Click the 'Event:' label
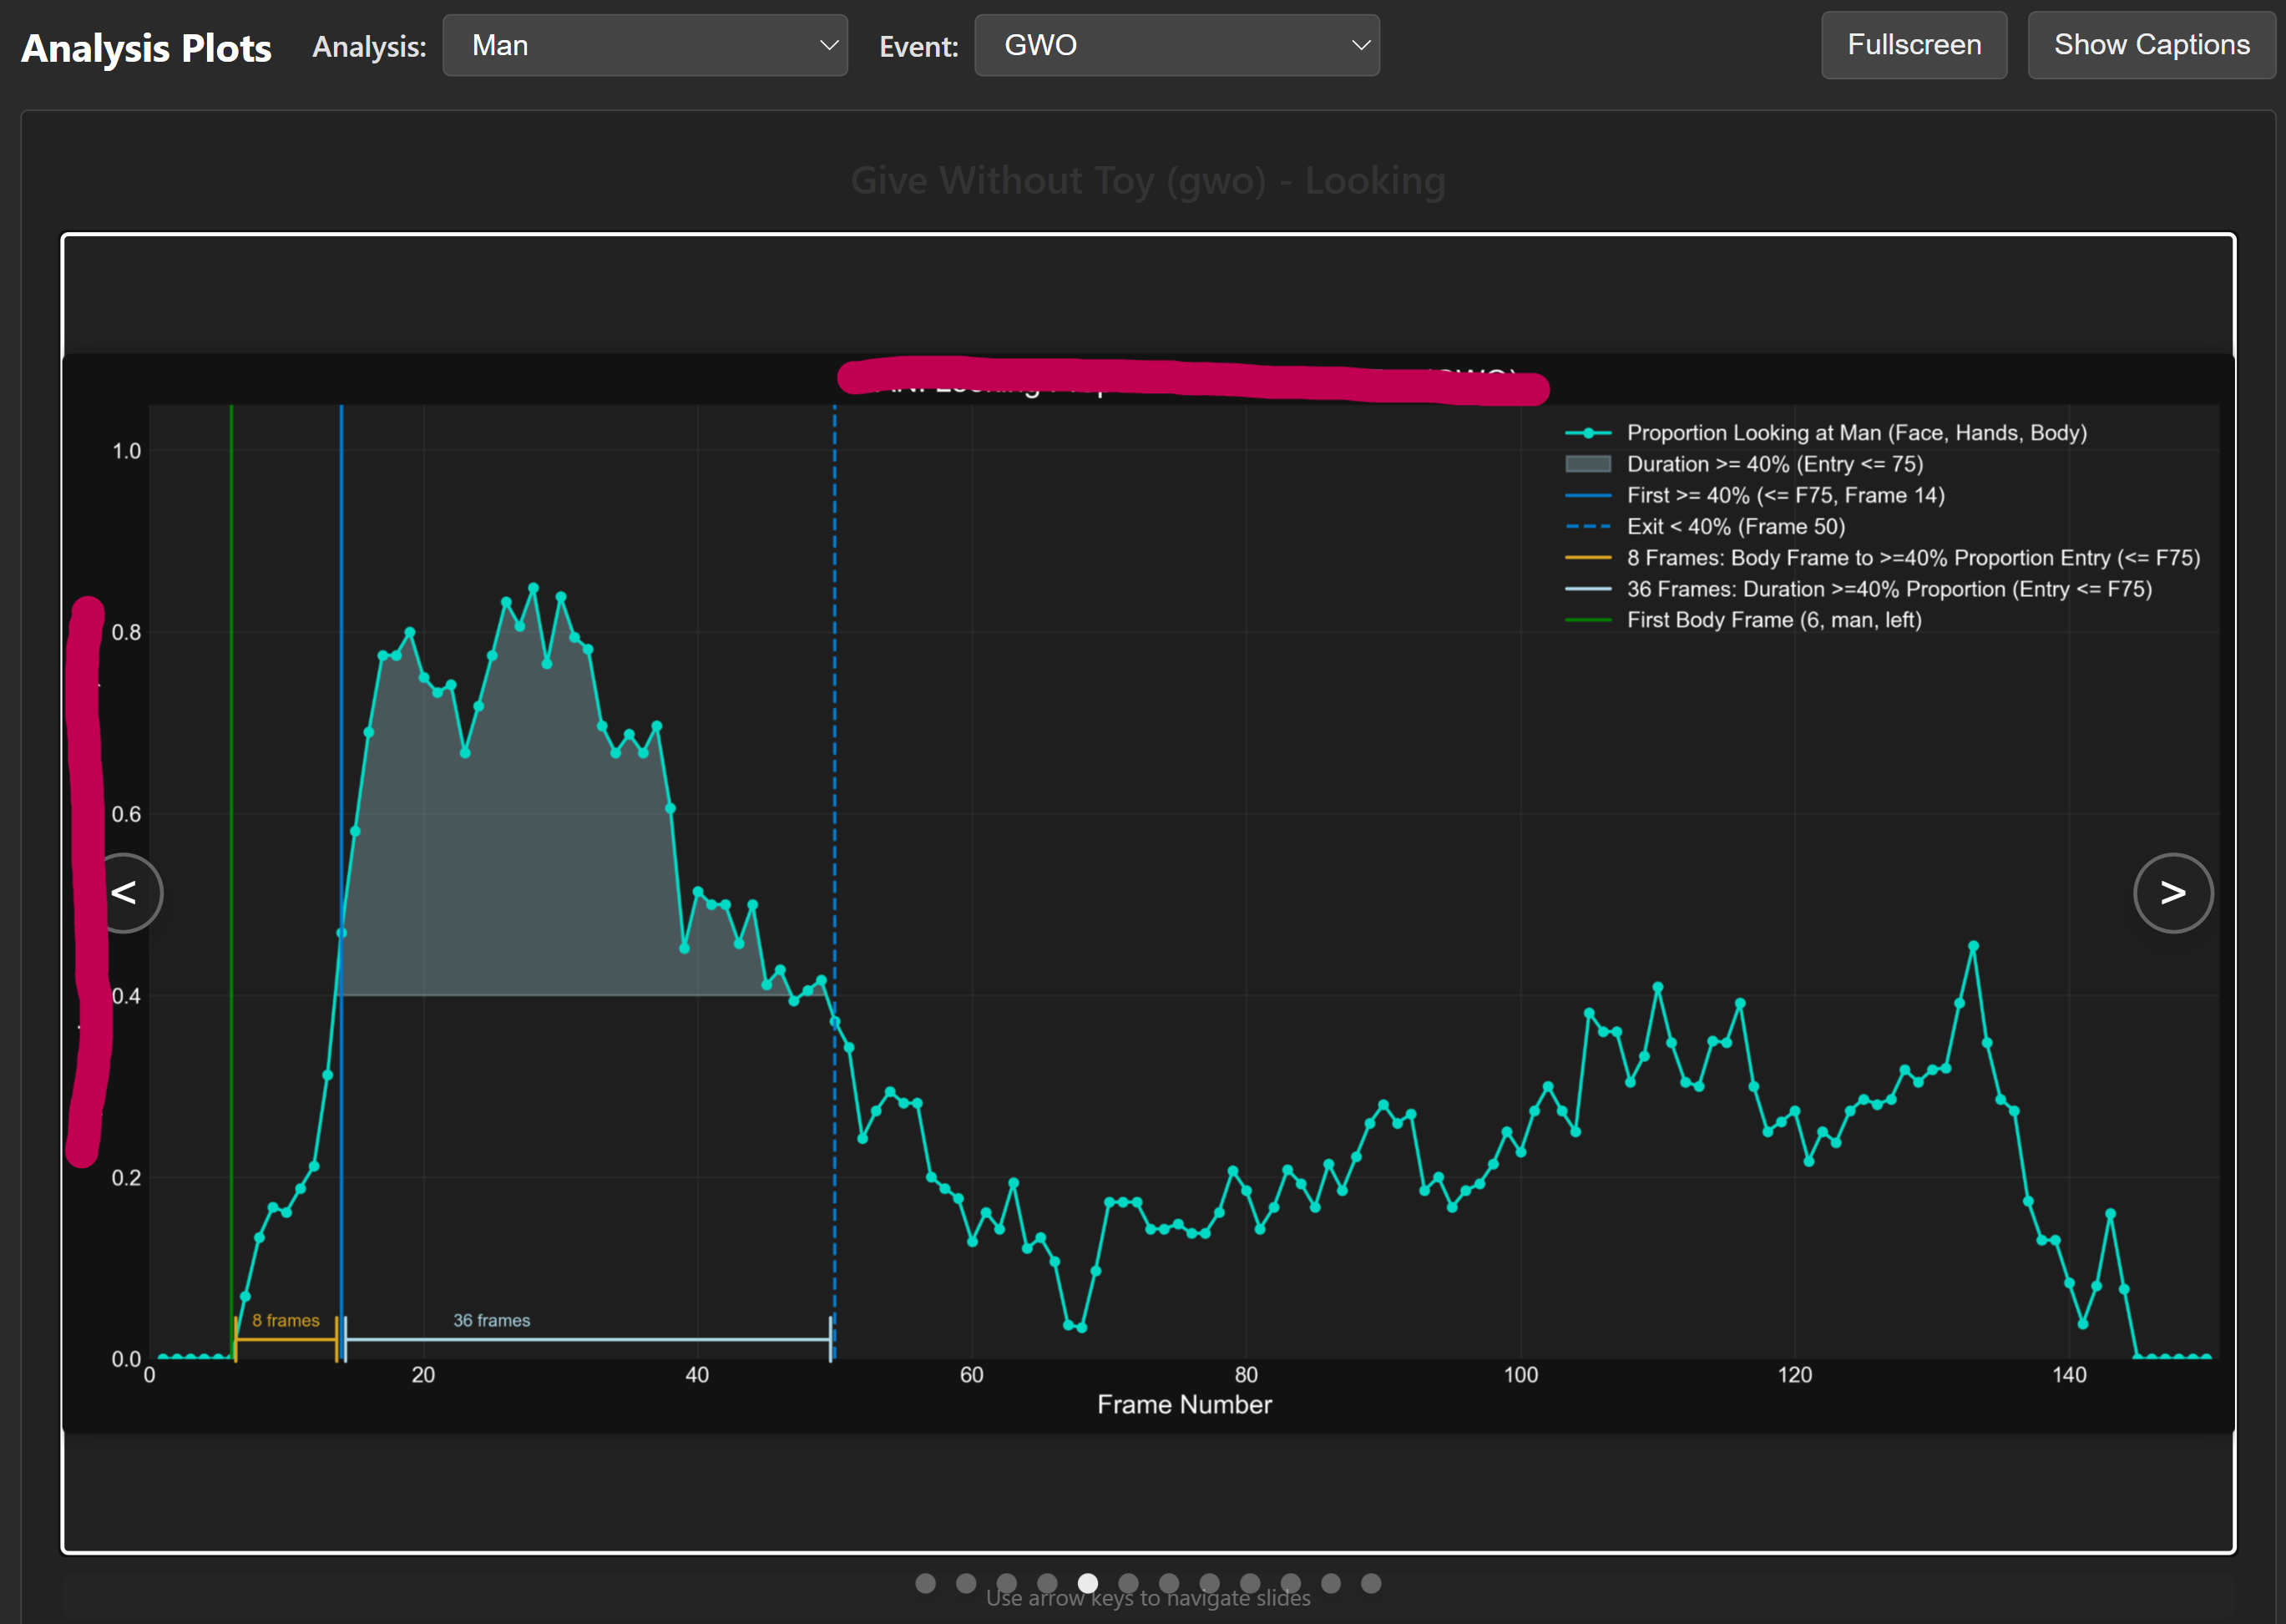 click(x=919, y=47)
